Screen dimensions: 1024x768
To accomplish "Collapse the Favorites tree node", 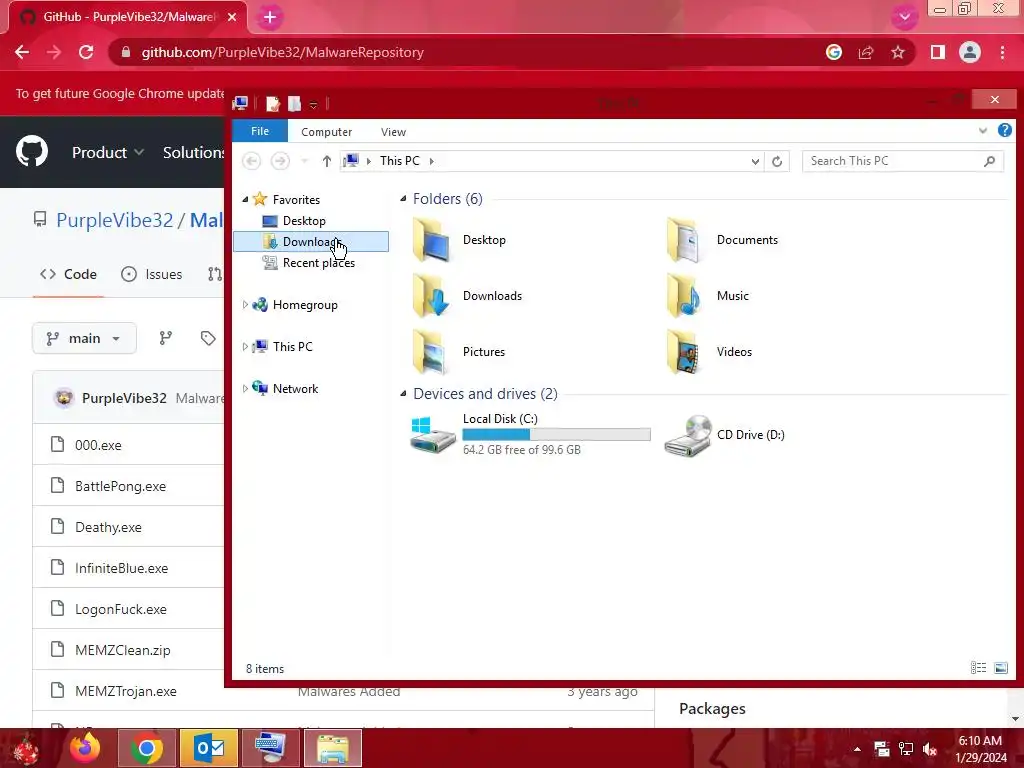I will (x=246, y=199).
